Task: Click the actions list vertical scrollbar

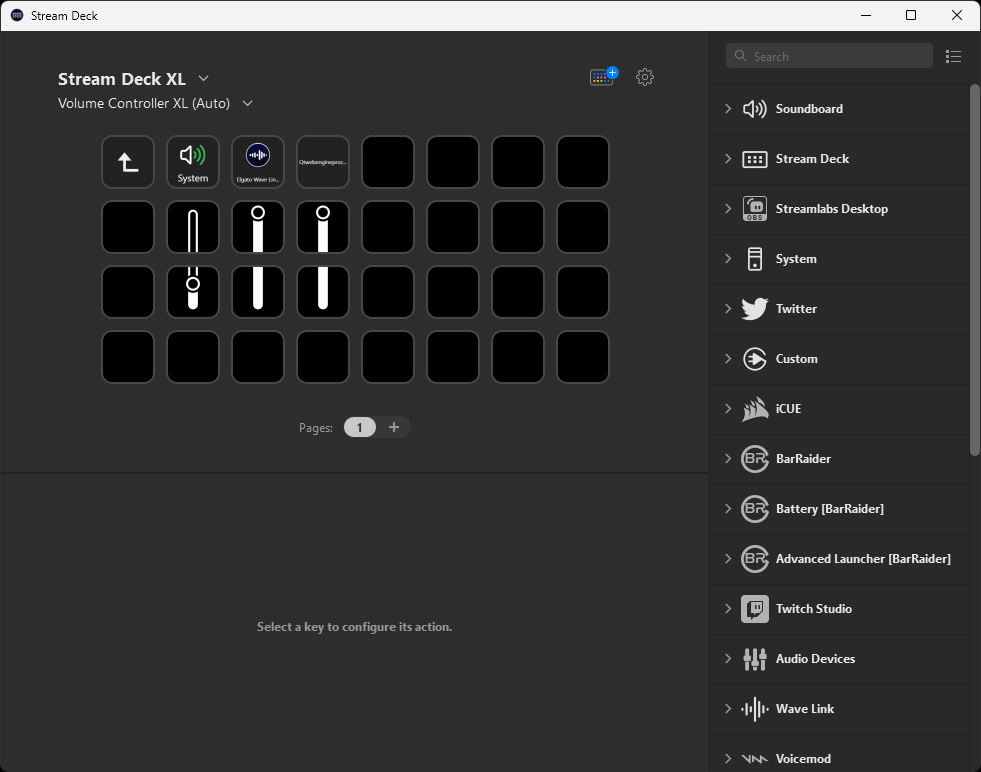Action: (x=975, y=270)
